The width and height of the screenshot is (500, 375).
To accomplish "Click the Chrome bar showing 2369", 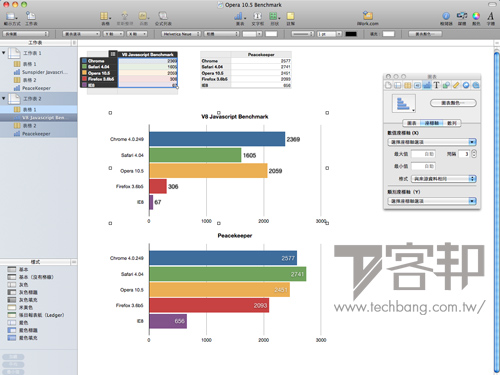I will click(217, 139).
